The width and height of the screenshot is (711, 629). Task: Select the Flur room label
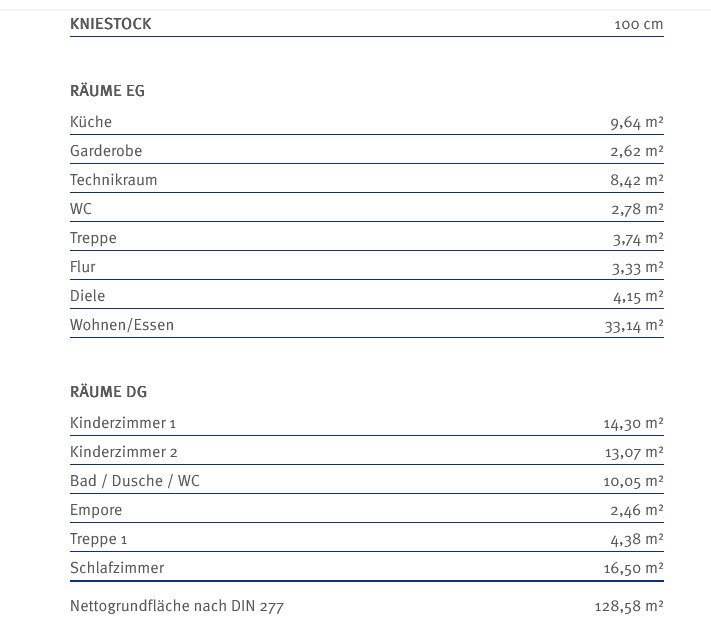point(83,267)
